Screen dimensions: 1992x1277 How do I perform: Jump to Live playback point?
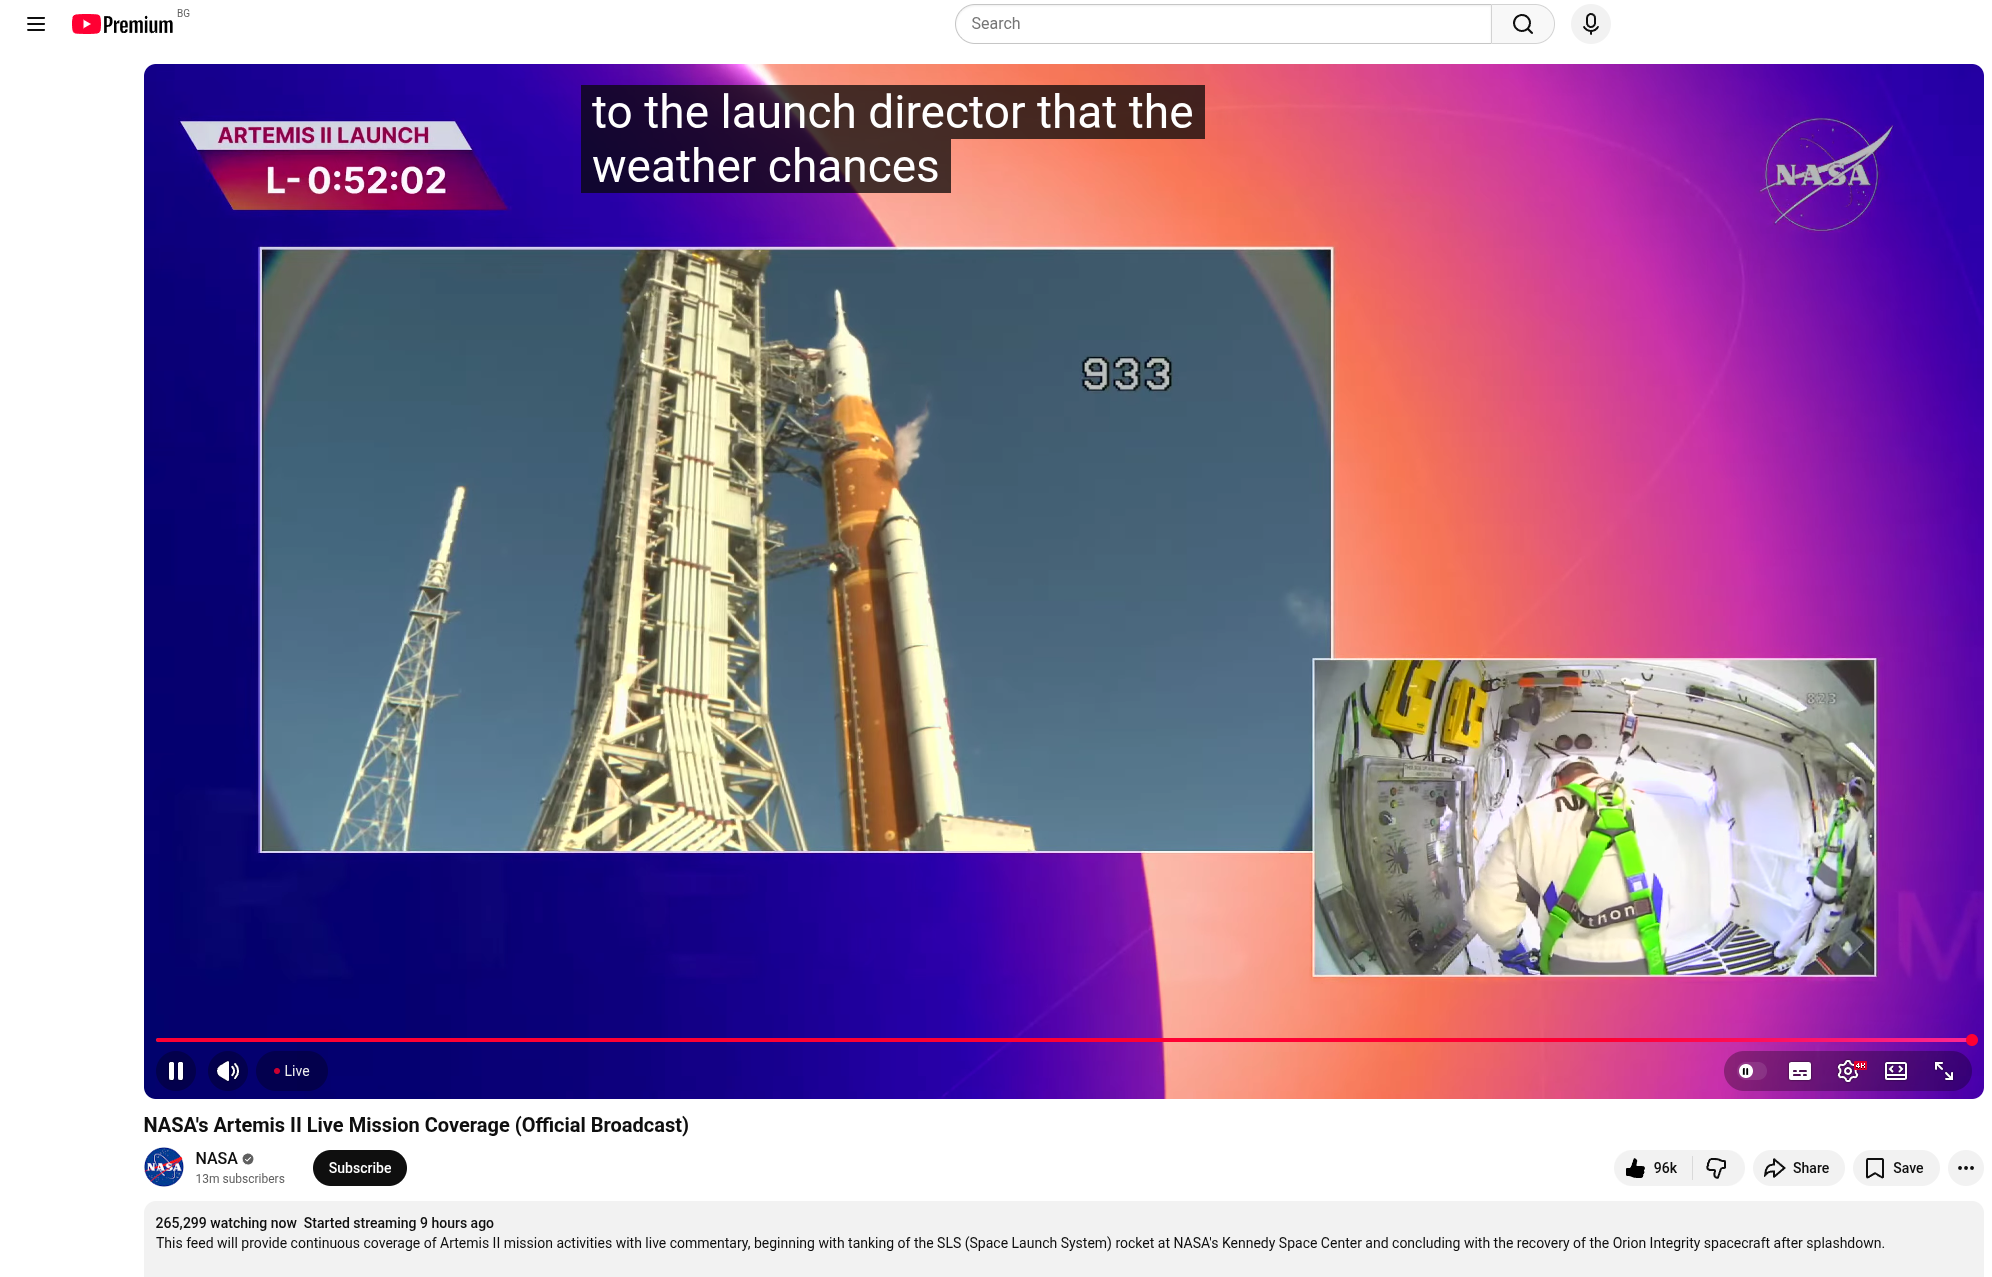click(x=292, y=1071)
